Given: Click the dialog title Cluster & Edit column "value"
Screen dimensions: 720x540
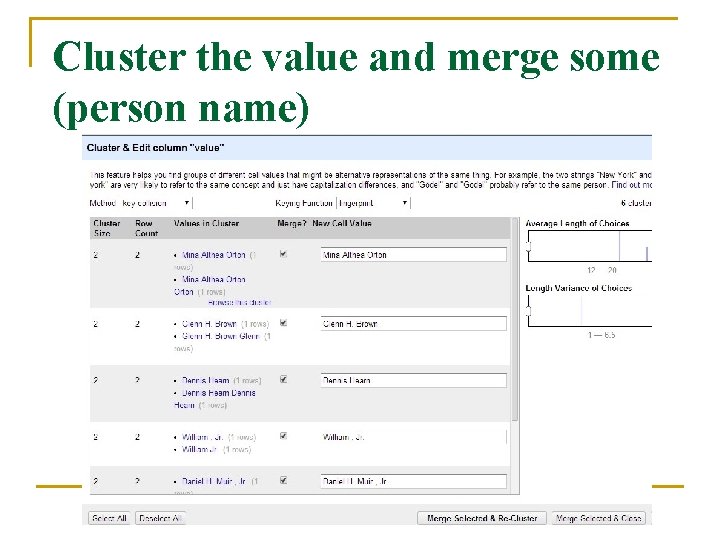Looking at the screenshot, I should click(155, 148).
